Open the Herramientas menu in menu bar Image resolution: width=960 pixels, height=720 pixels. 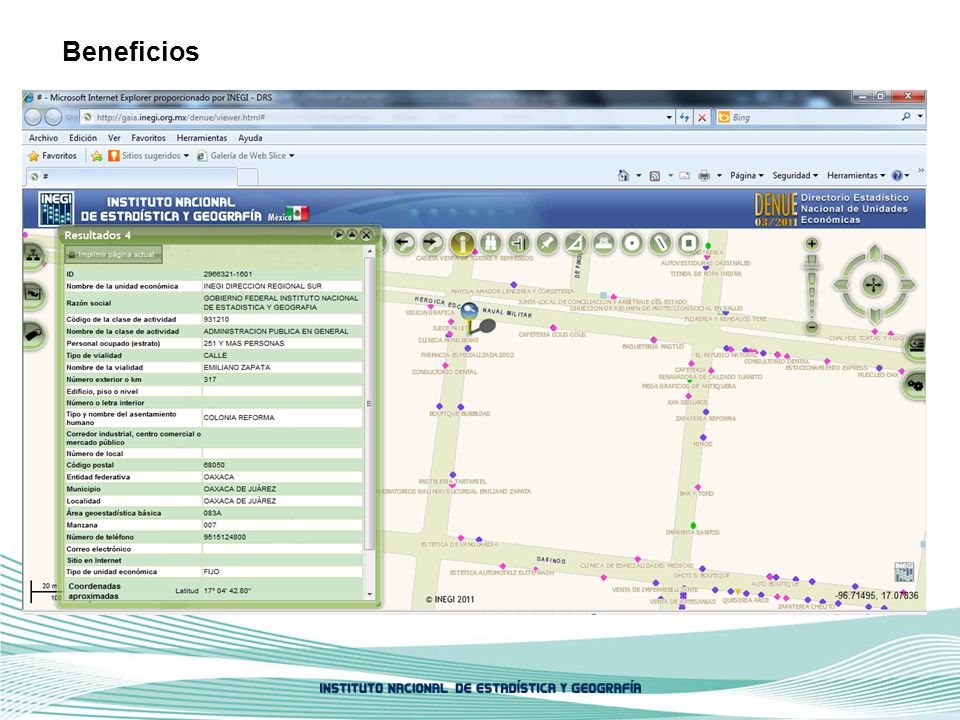point(201,138)
